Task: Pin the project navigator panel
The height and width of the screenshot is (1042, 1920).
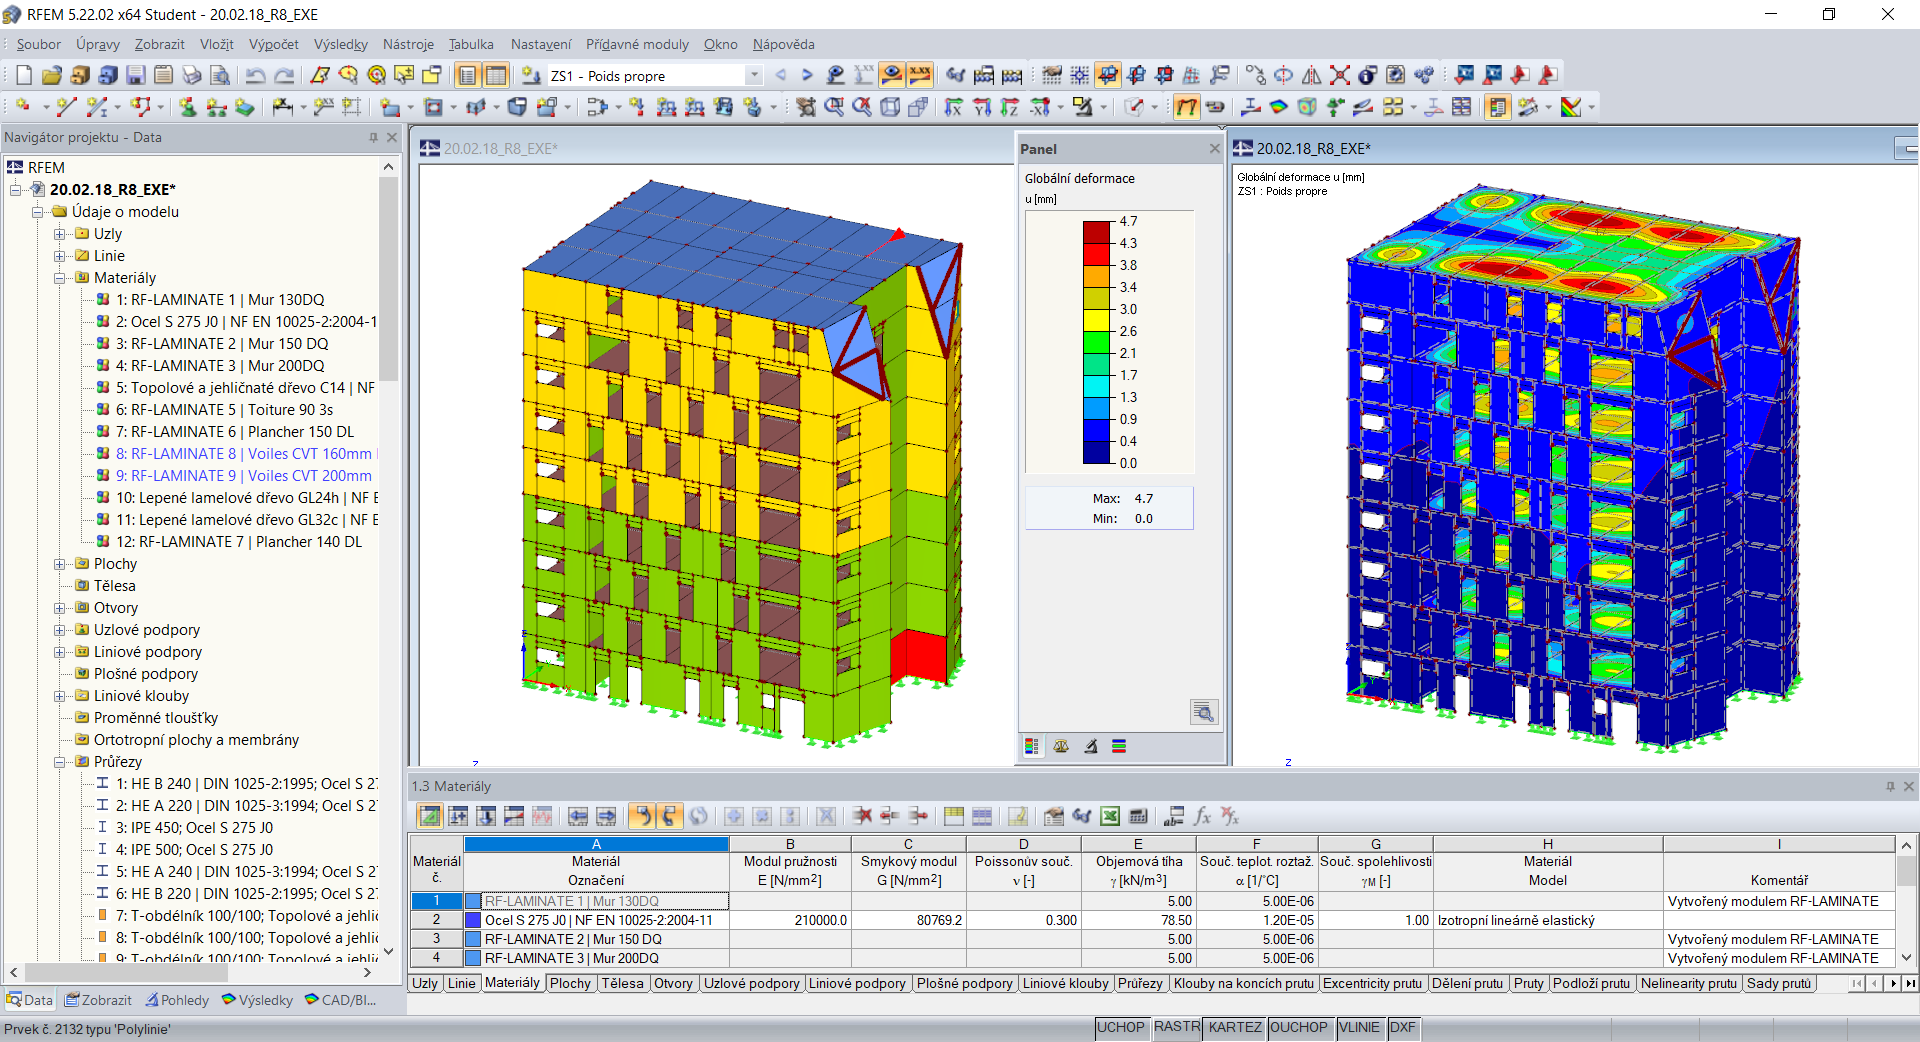Action: 373,137
